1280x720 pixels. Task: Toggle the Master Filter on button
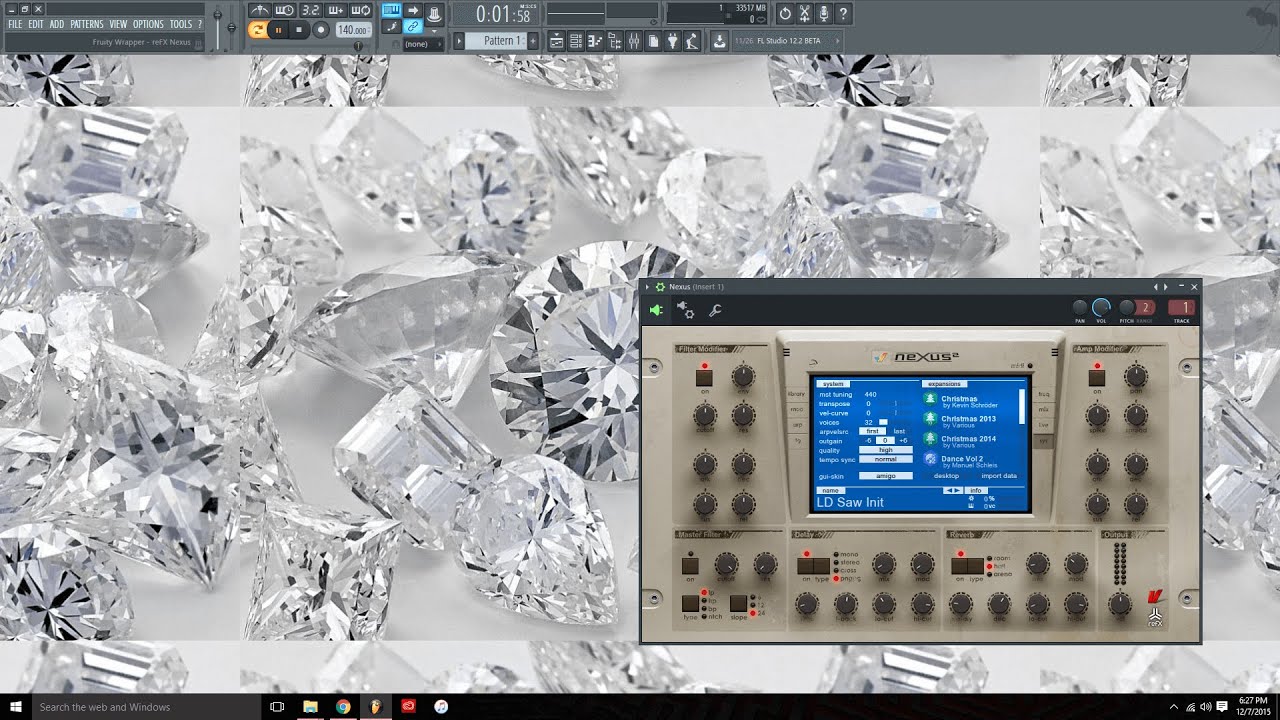690,565
